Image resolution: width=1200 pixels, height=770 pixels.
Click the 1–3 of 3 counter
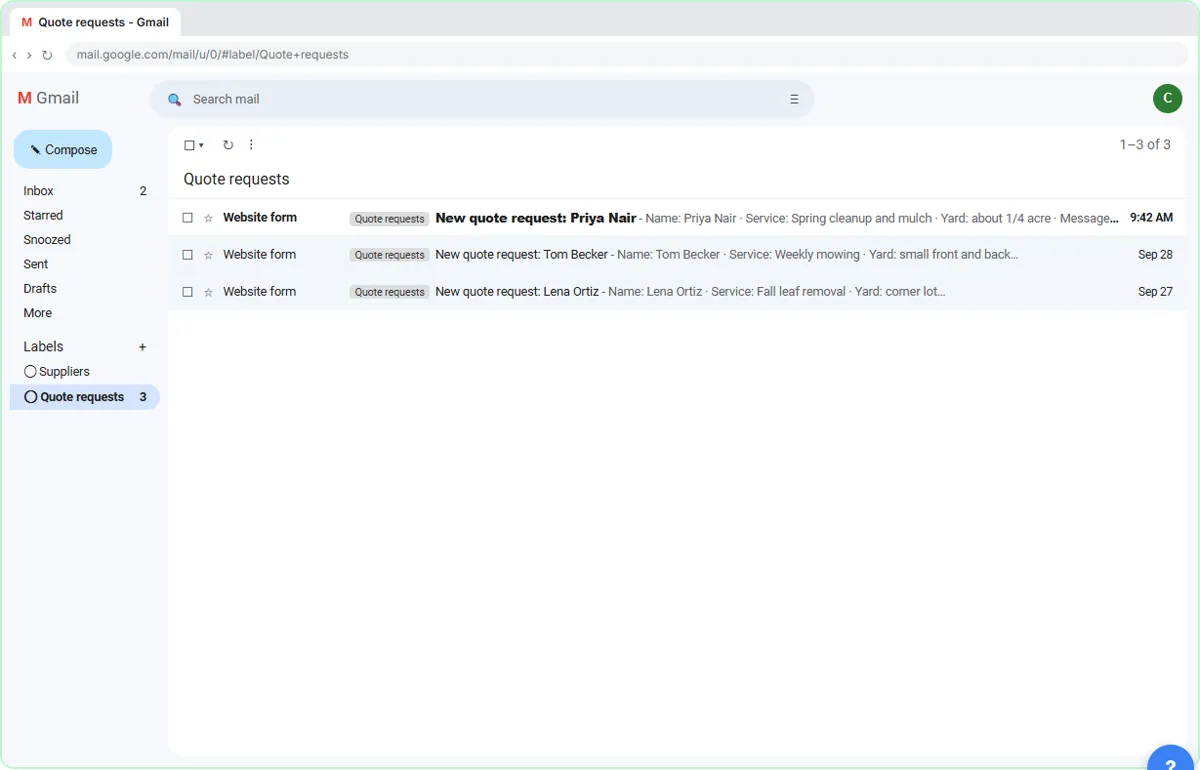1145,145
